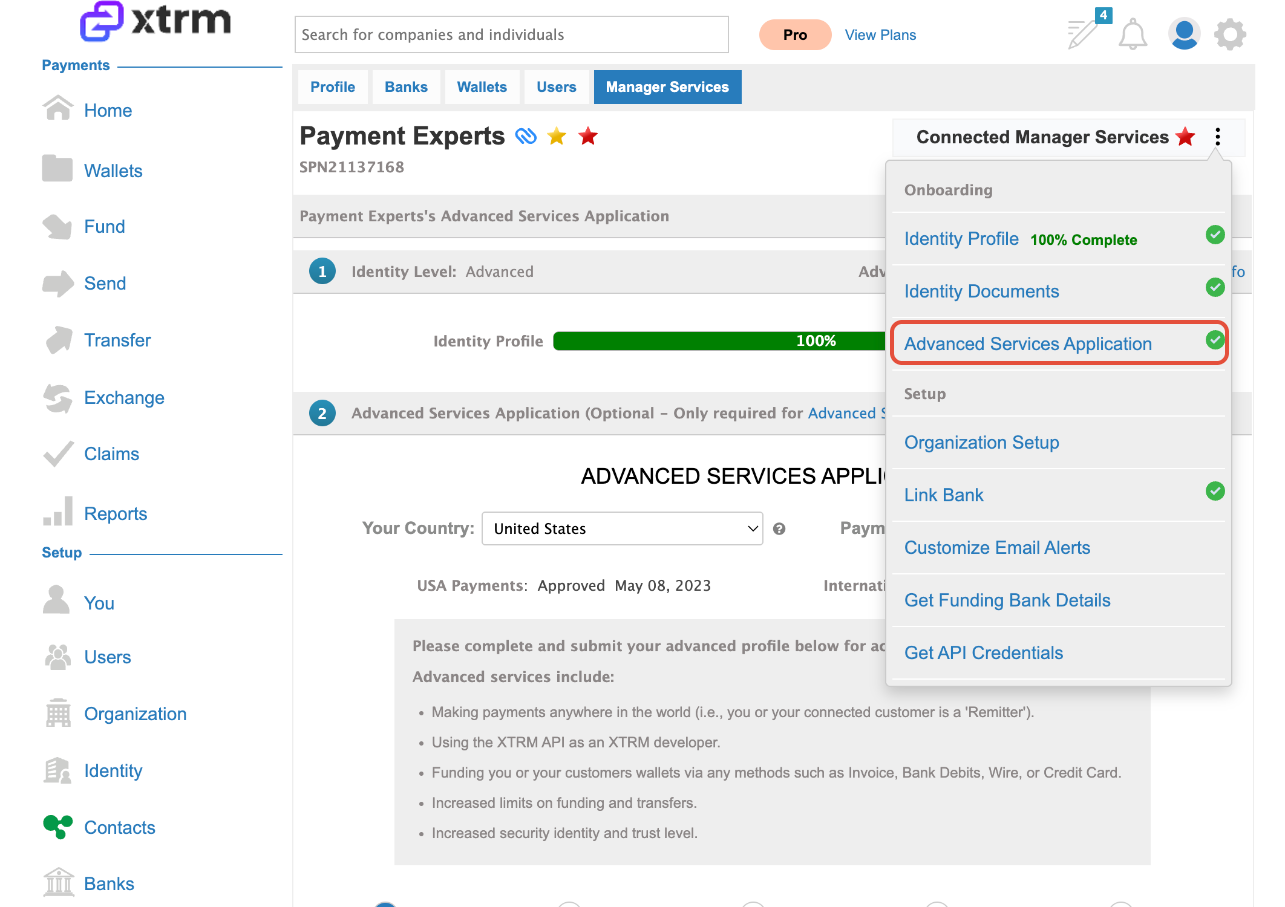Open Home in the sidebar
Image resolution: width=1285 pixels, height=907 pixels.
click(108, 111)
